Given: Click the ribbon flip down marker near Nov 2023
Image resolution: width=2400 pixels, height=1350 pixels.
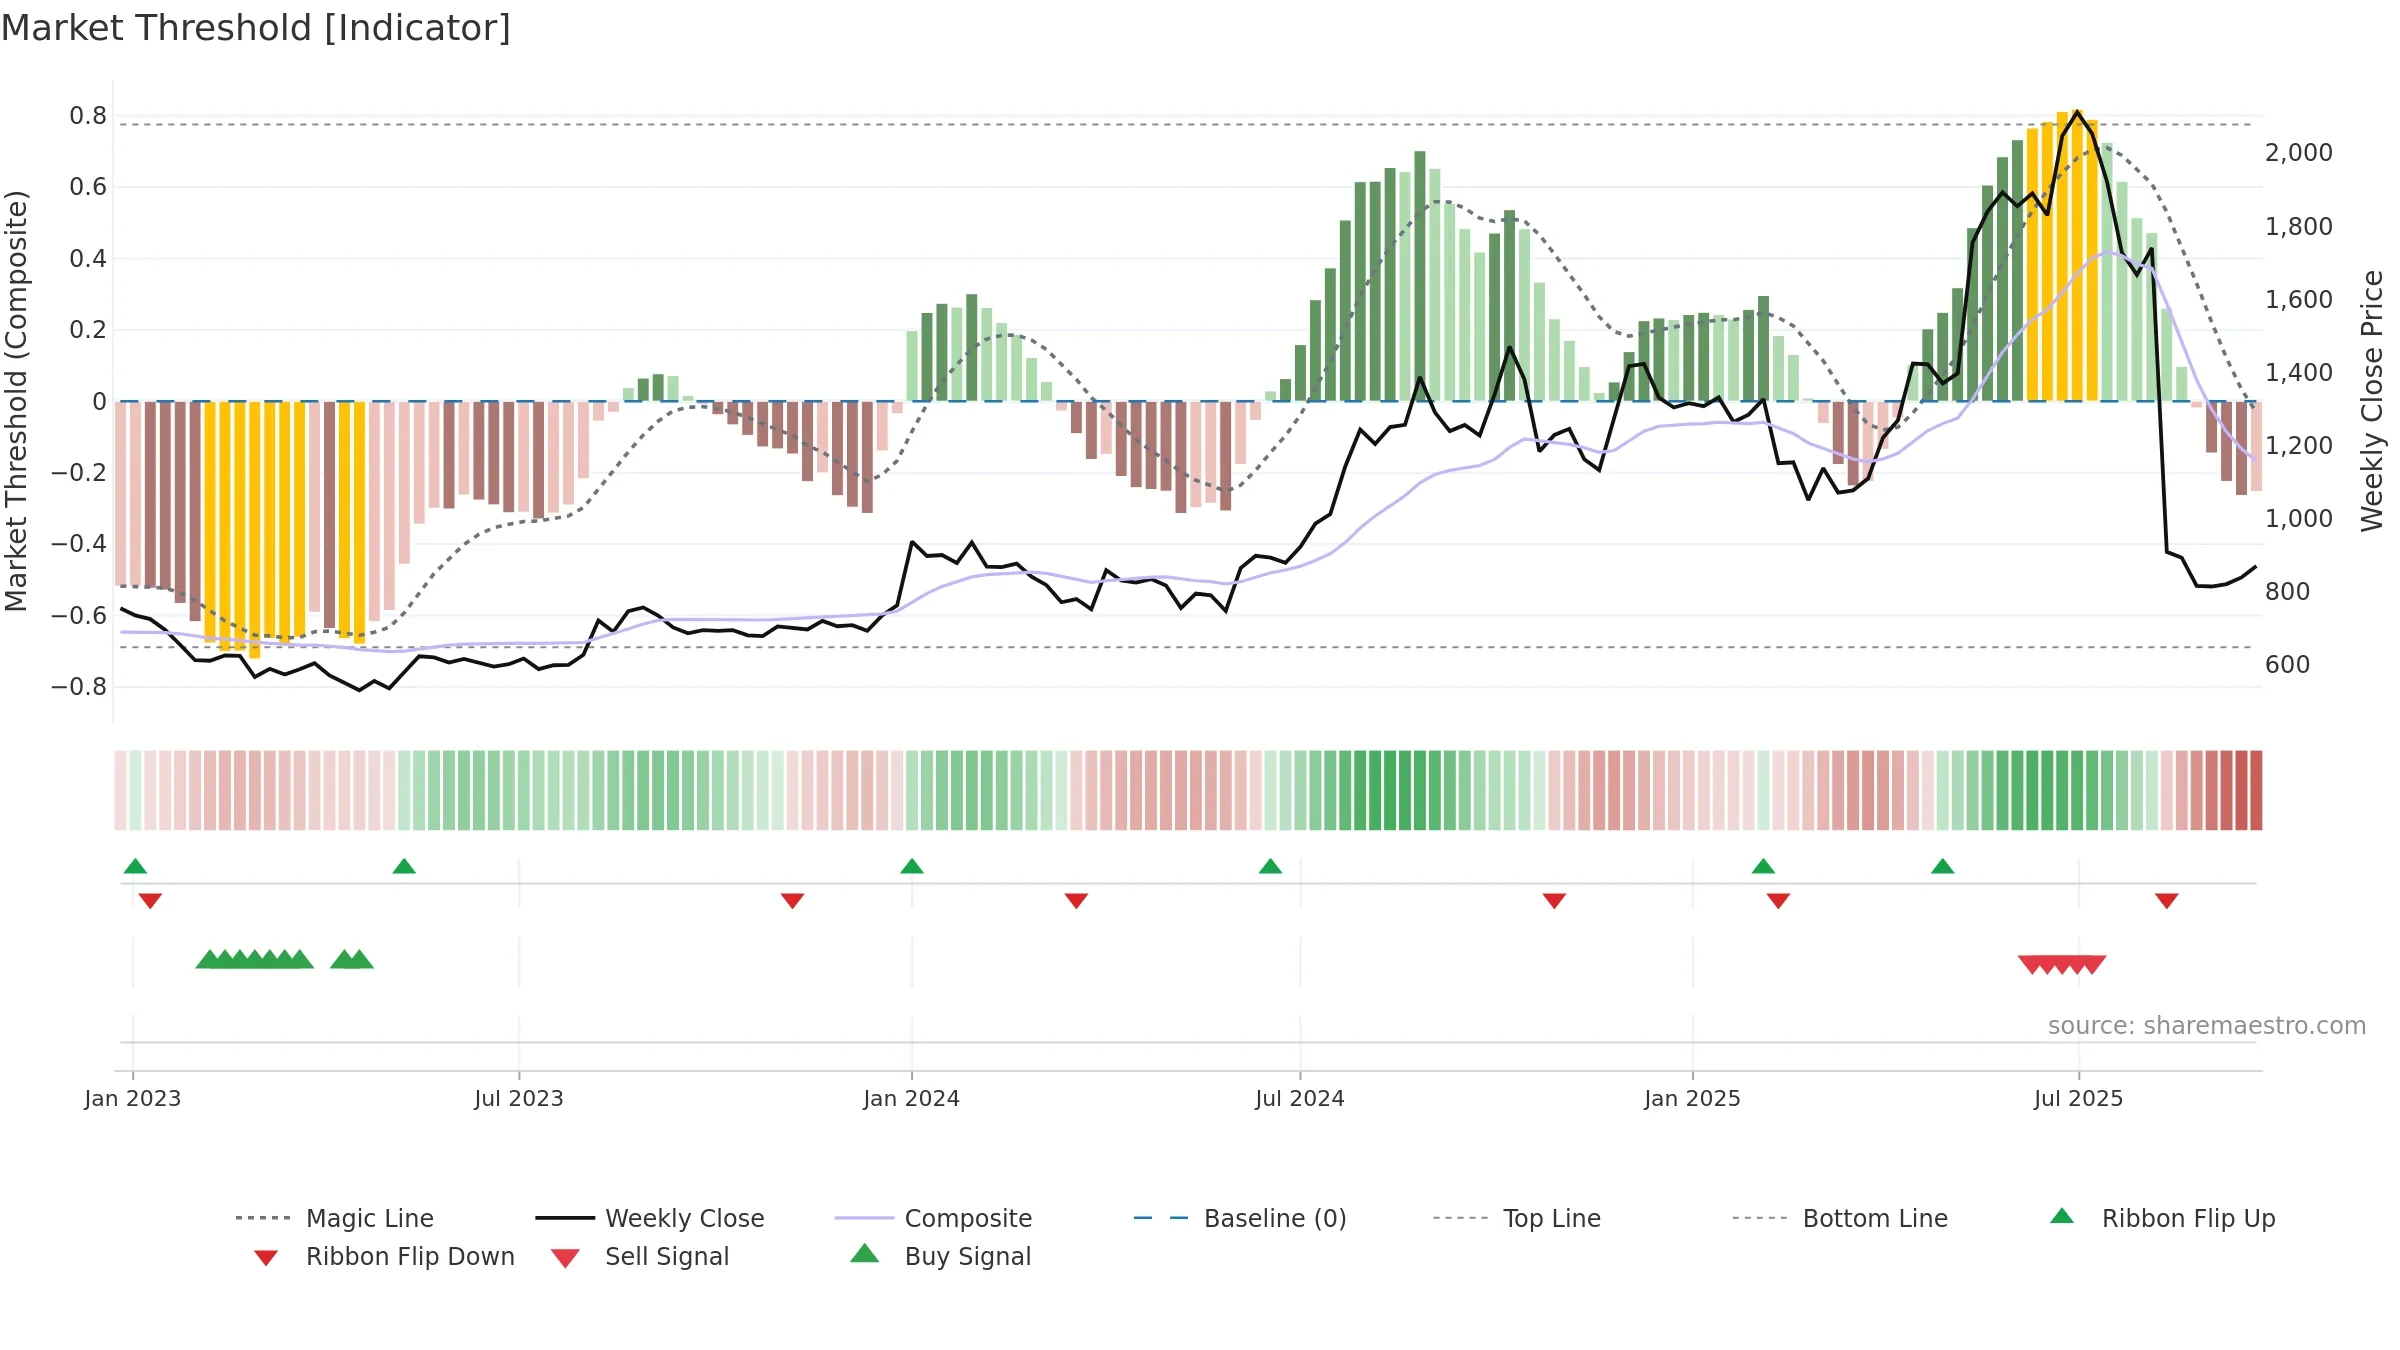Looking at the screenshot, I should tap(792, 901).
